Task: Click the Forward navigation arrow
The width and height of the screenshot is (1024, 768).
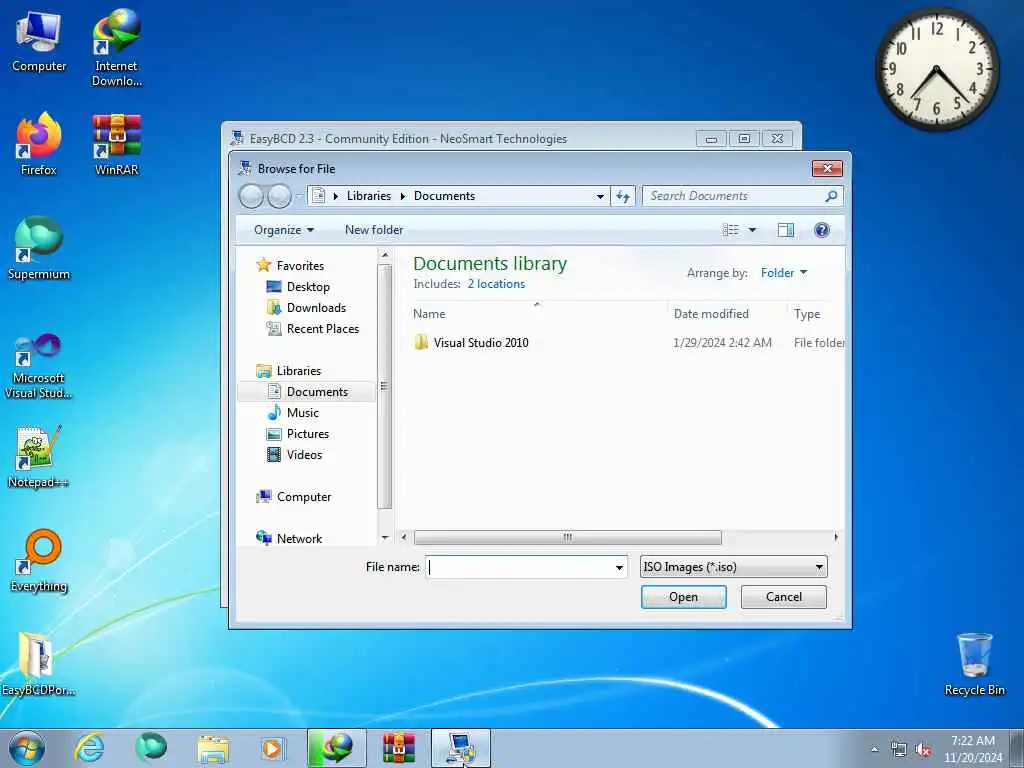Action: pyautogui.click(x=280, y=196)
